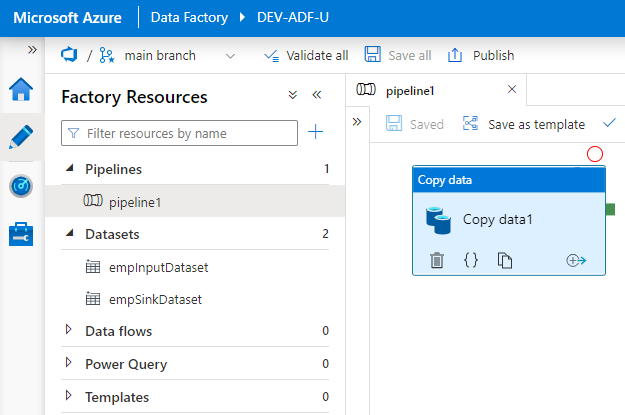Click the dataset icon beside empSinkDataset
The image size is (625, 415).
(93, 299)
